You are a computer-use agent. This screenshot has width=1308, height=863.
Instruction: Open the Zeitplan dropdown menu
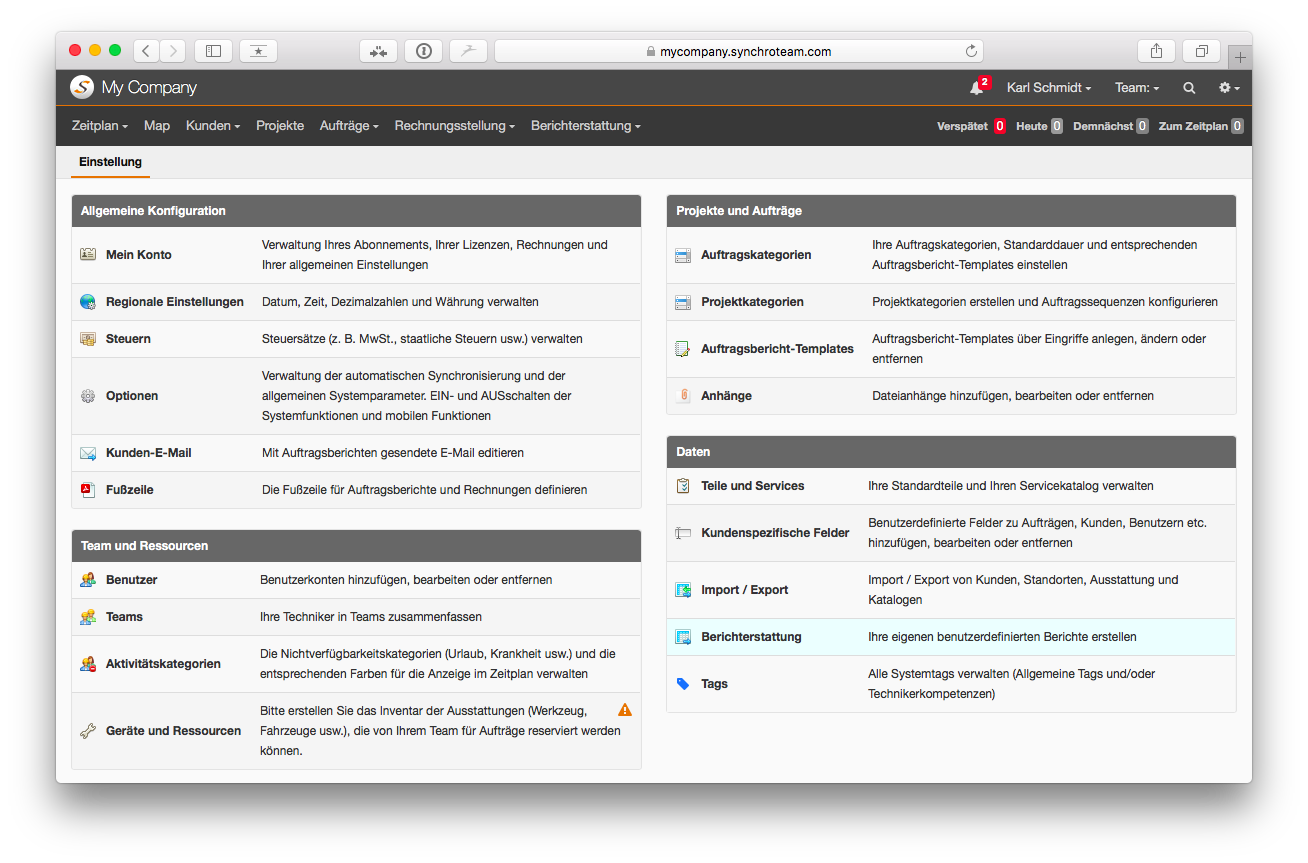pyautogui.click(x=100, y=126)
